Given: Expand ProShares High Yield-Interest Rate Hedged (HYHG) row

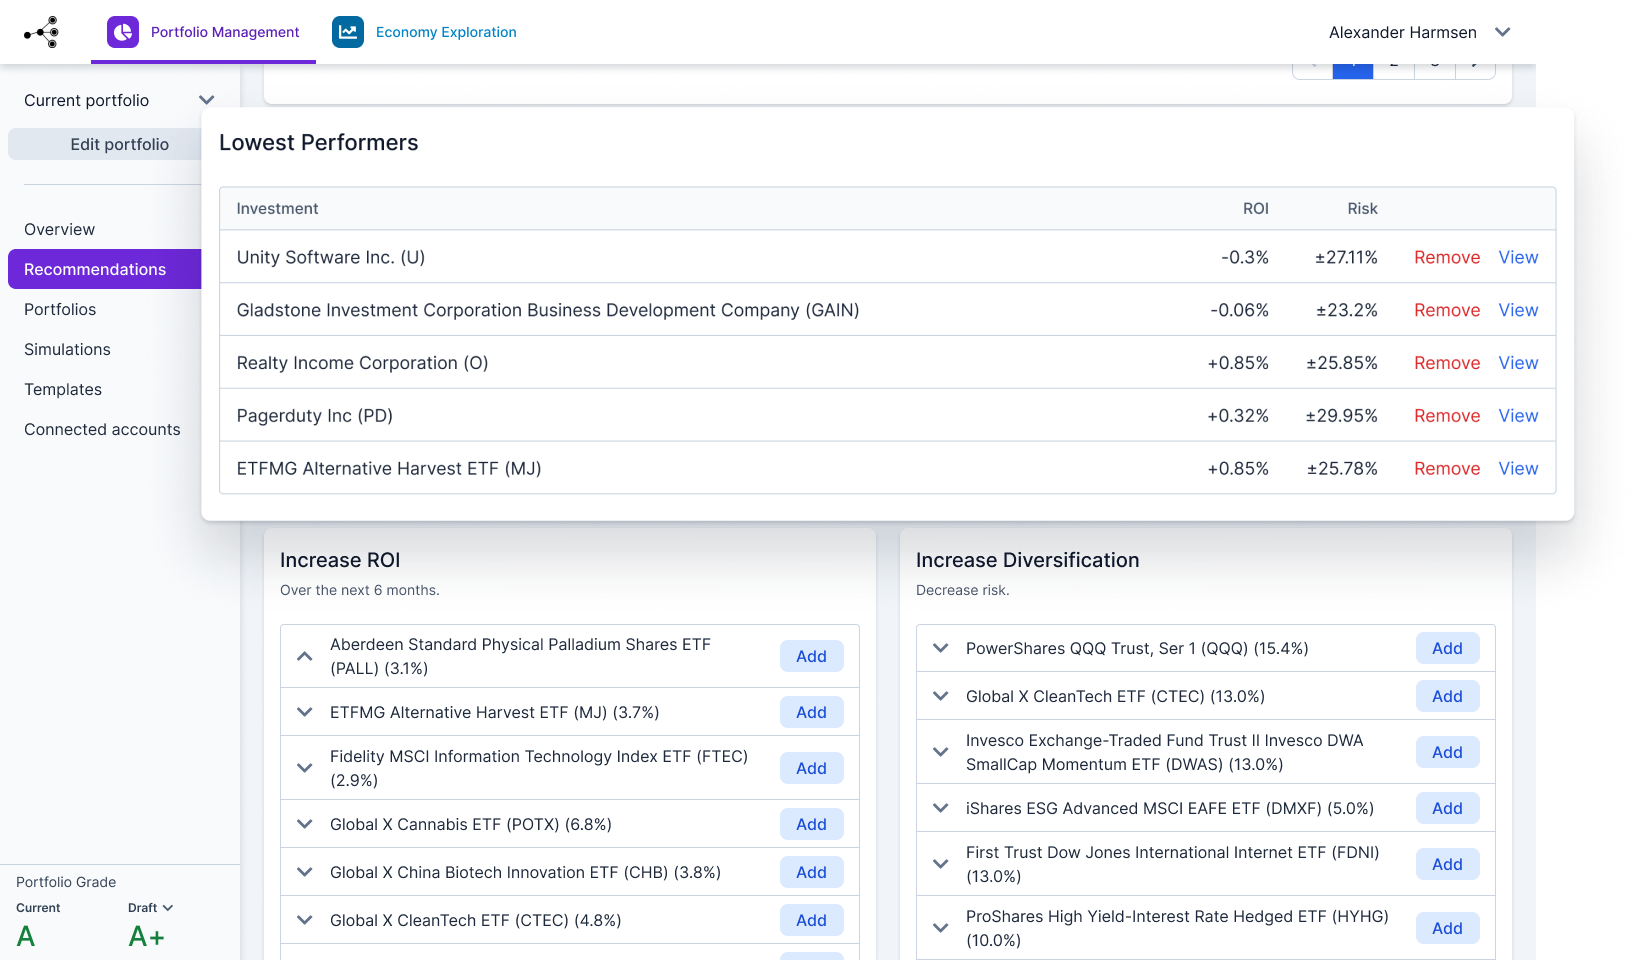Looking at the screenshot, I should (941, 928).
